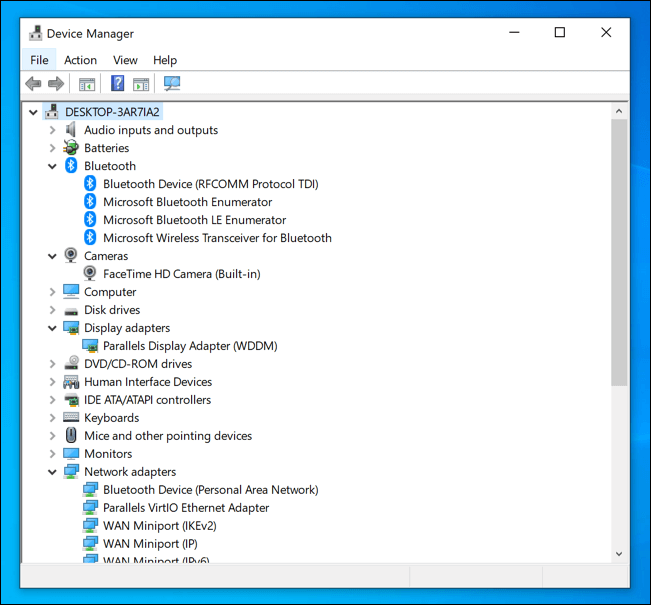Collapse the Display adapters category
Viewport: 651px width, 605px height.
point(52,328)
